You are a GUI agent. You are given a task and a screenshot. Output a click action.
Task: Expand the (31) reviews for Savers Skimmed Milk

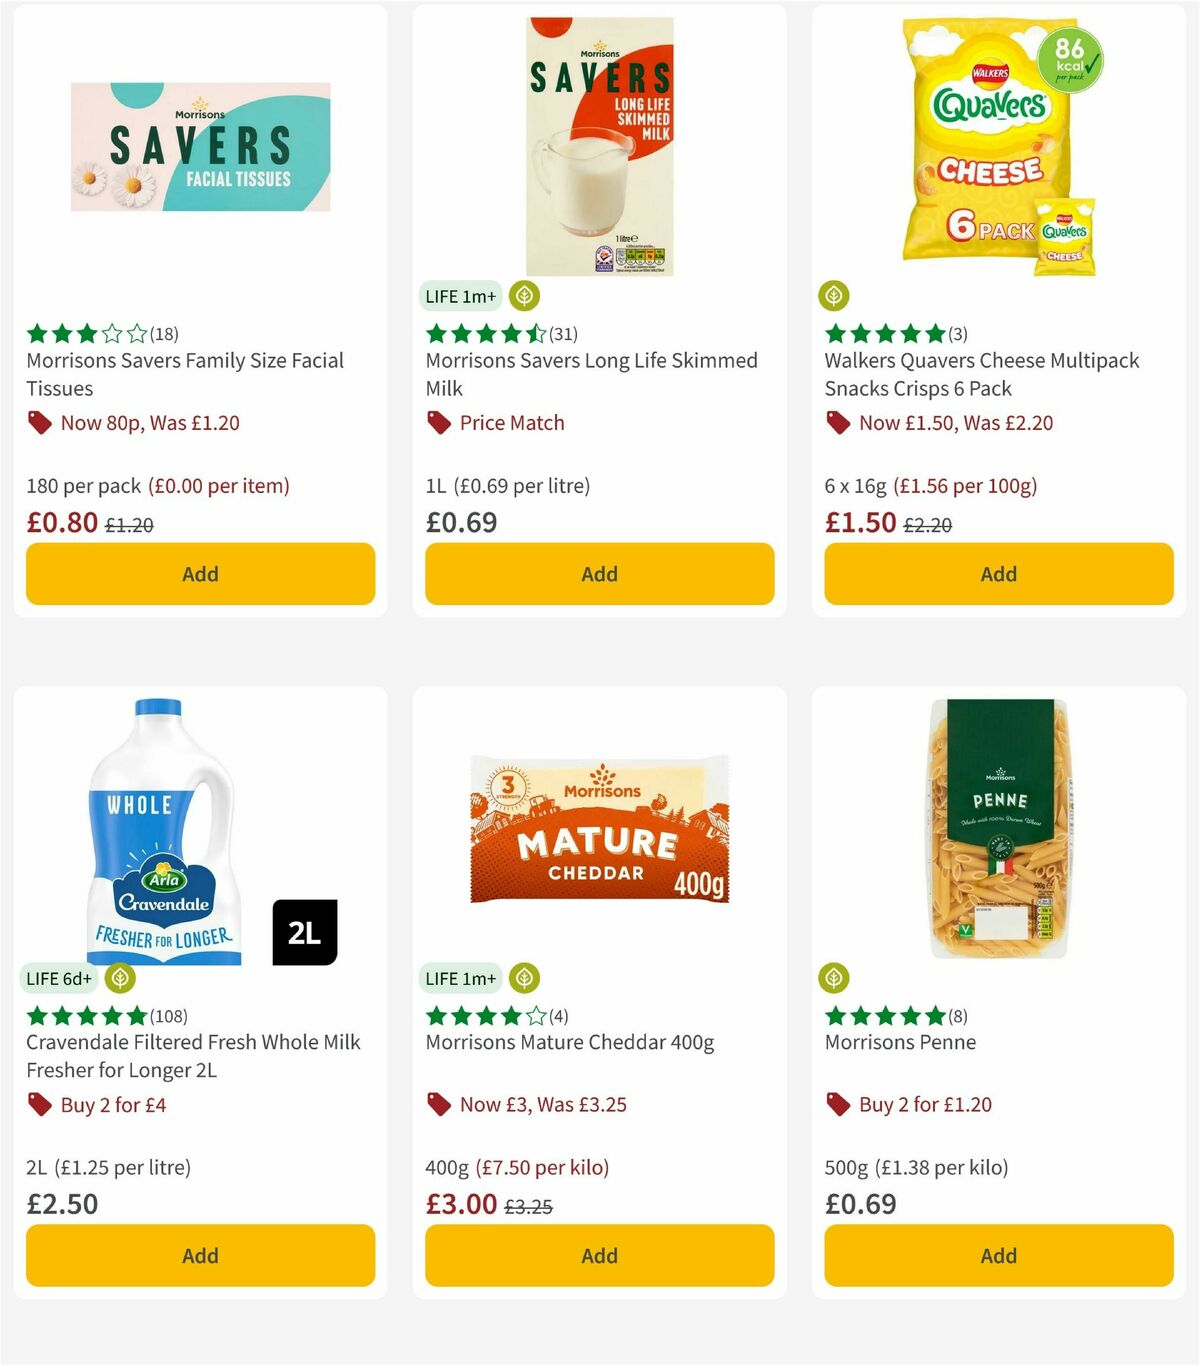563,334
